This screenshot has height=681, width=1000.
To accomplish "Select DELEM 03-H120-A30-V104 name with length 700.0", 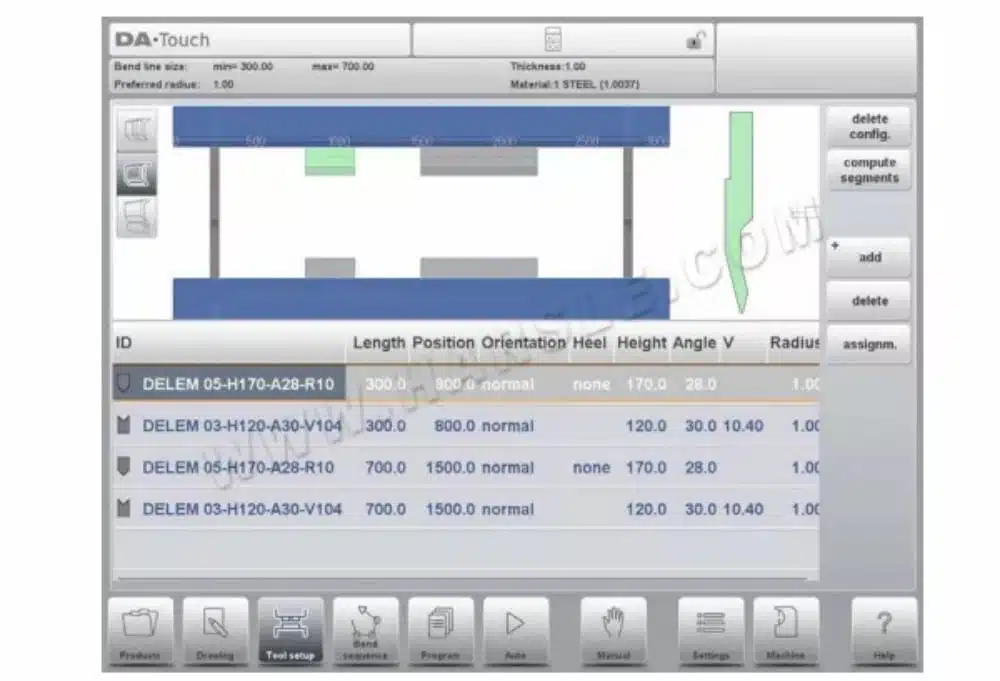I will point(242,509).
